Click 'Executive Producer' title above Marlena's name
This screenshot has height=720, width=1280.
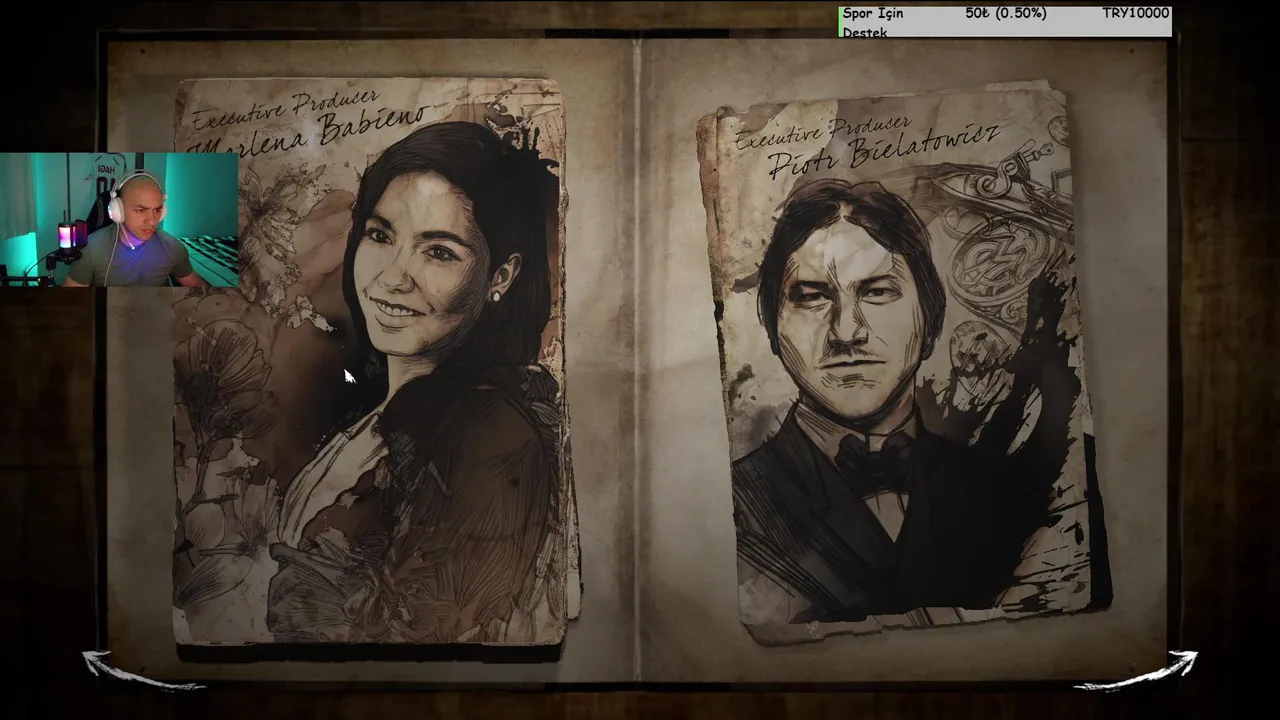pyautogui.click(x=286, y=109)
